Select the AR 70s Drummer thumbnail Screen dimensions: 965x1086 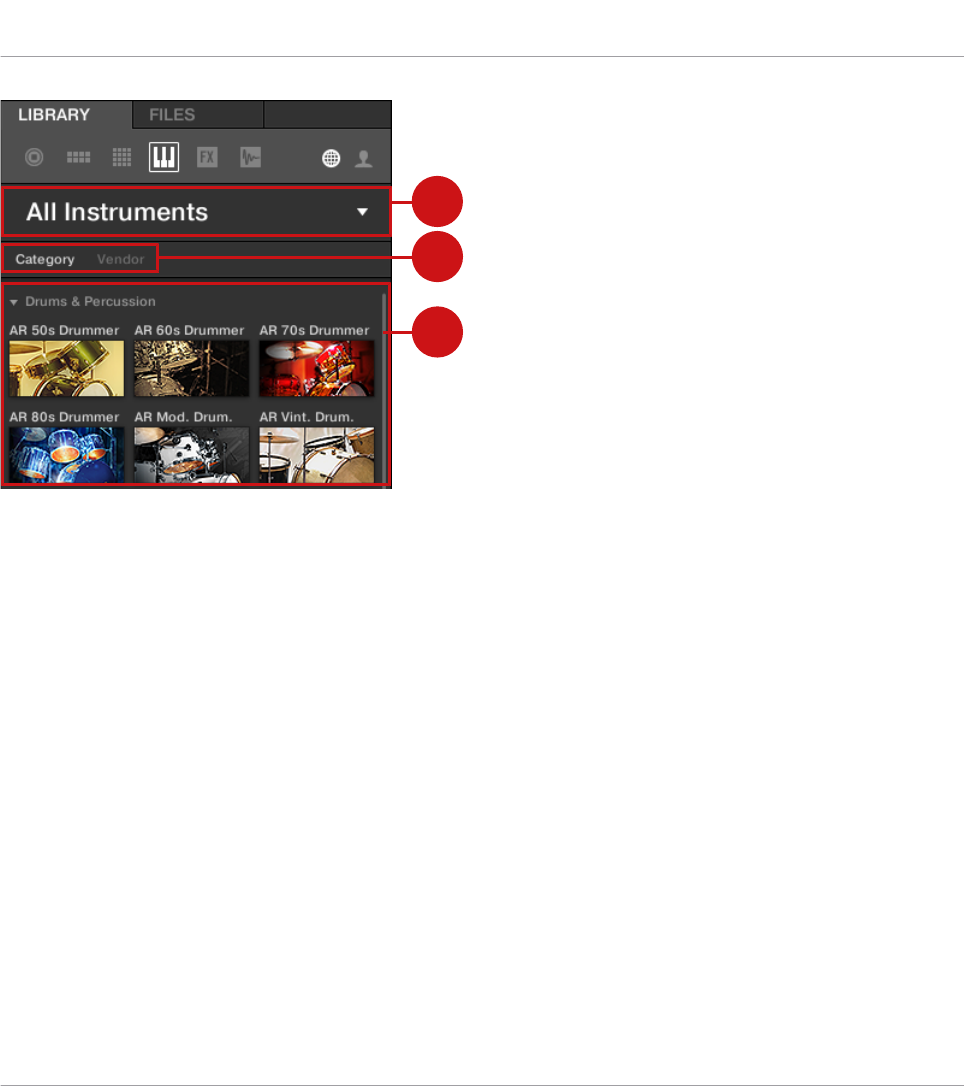point(317,368)
